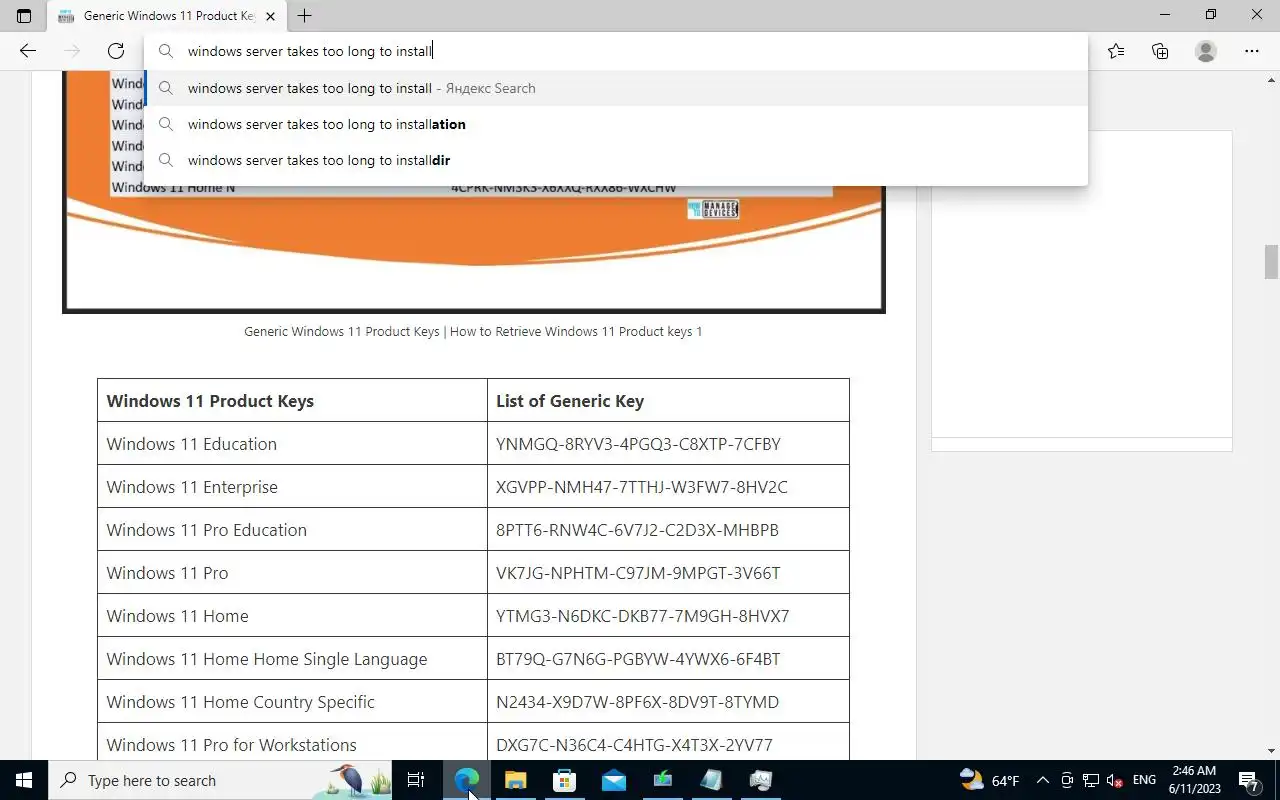Open the Collections icon
The width and height of the screenshot is (1280, 800).
pos(1160,51)
